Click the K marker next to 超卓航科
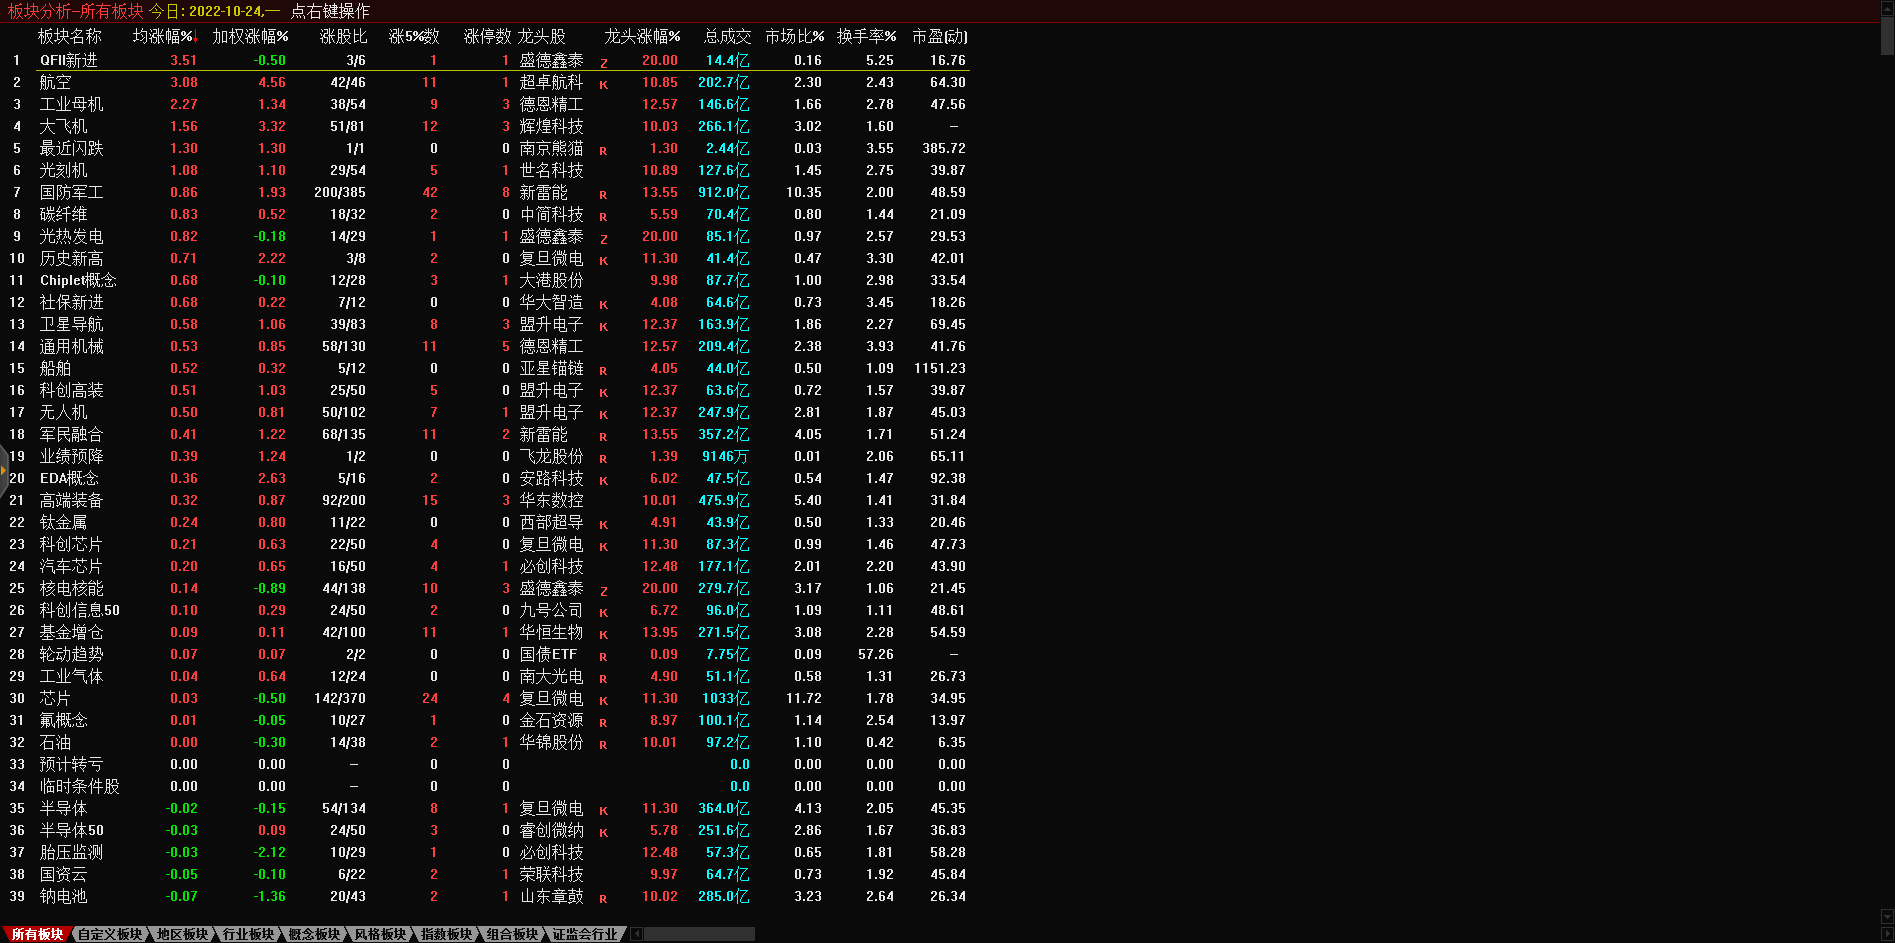 point(604,85)
